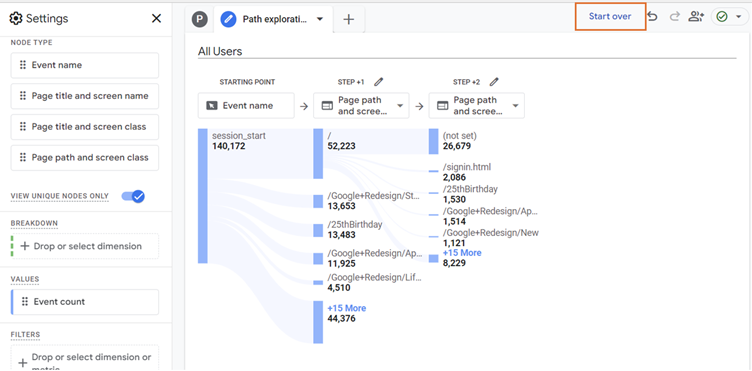
Task: Expand +15 More in Step +2
Action: (462, 253)
